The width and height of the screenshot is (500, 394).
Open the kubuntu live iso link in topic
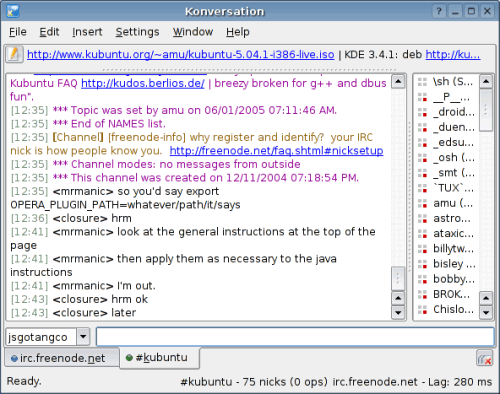coord(181,54)
